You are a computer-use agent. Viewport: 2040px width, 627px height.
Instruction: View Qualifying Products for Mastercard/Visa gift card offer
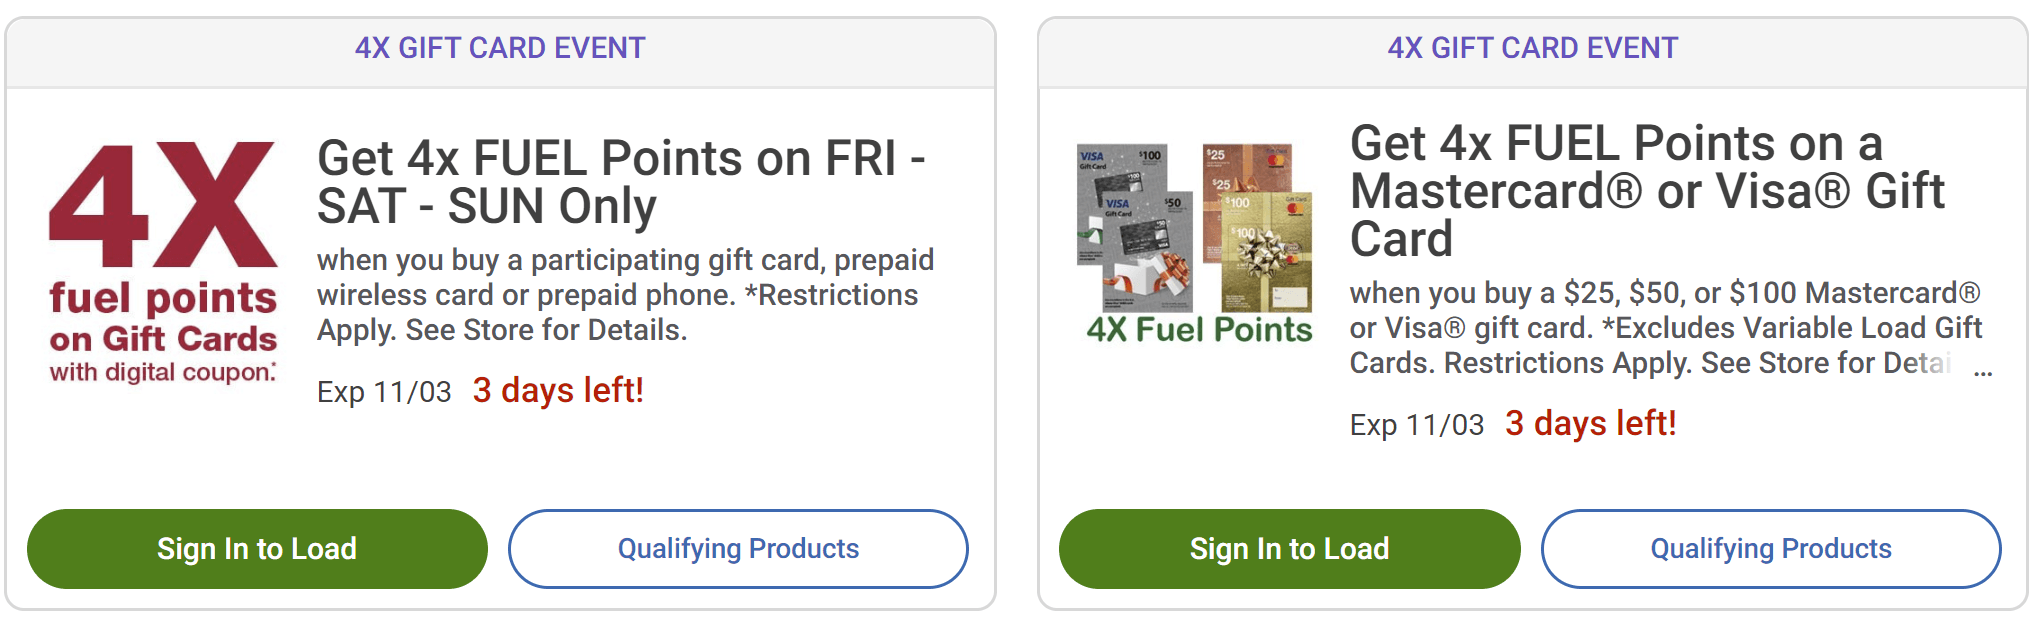(1770, 549)
